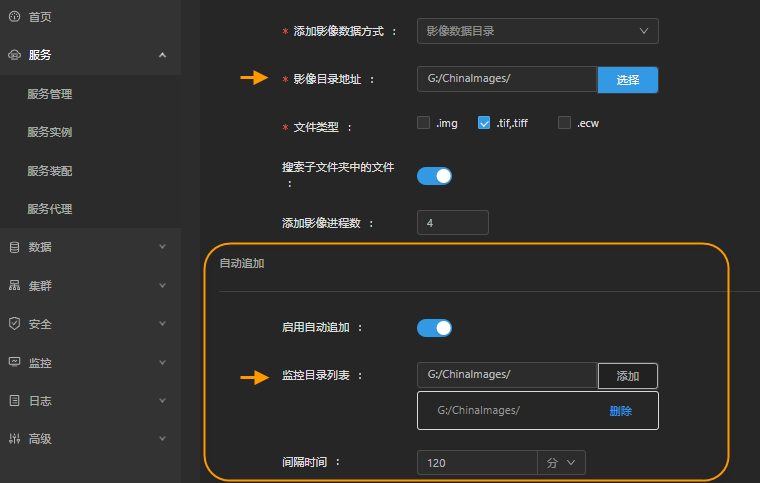Open the 分 interval unit dropdown
Screen dimensions: 760x483
tap(560, 463)
